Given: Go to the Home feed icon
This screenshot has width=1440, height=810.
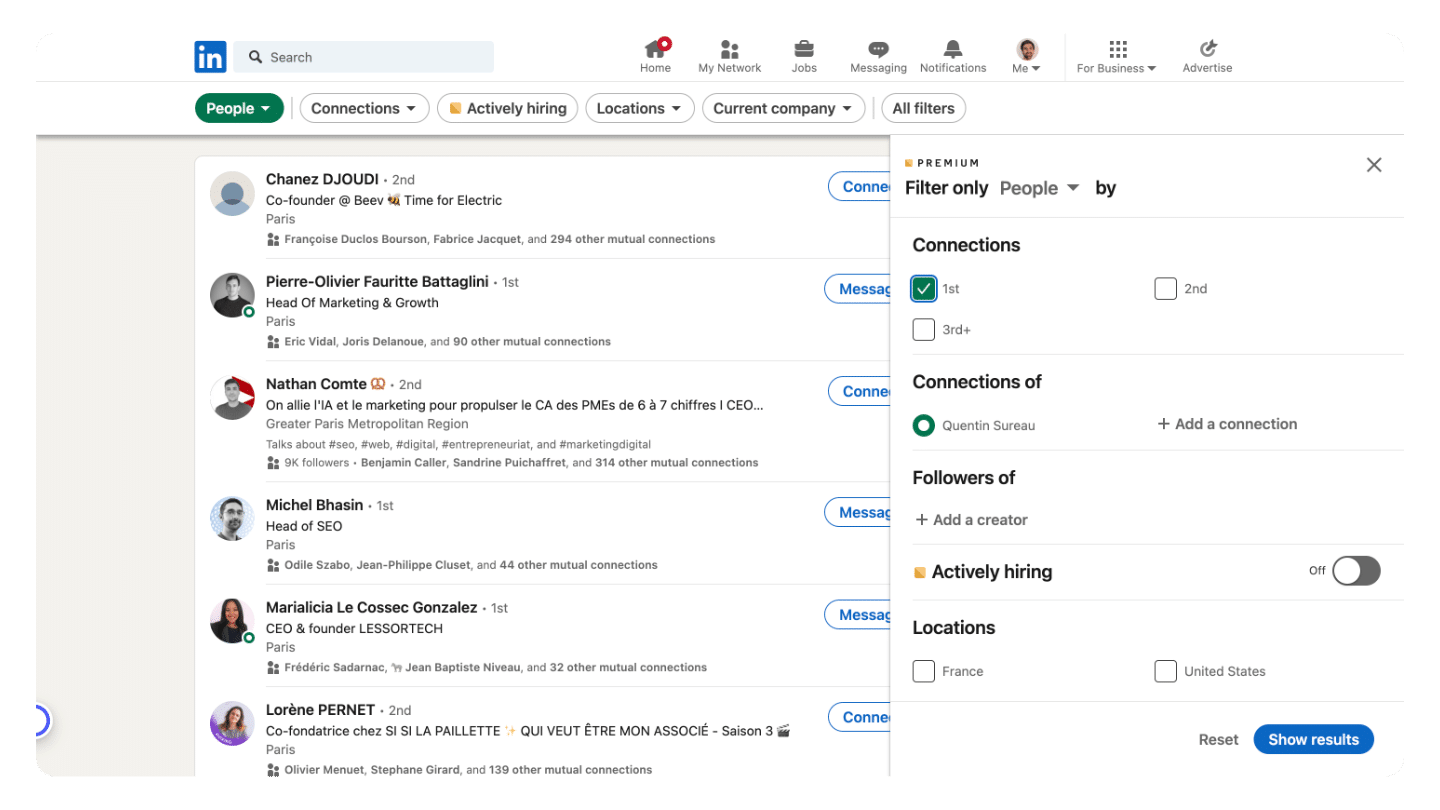Looking at the screenshot, I should (656, 48).
